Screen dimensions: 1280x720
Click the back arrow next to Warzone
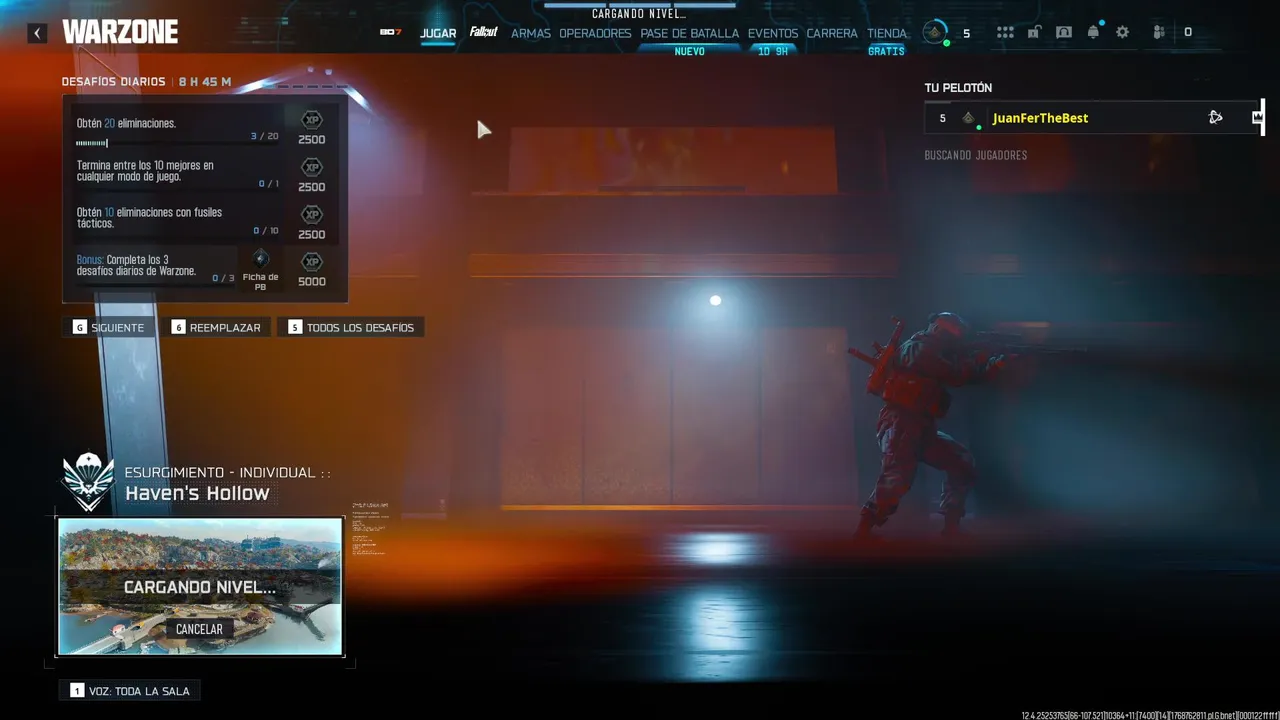click(x=37, y=33)
